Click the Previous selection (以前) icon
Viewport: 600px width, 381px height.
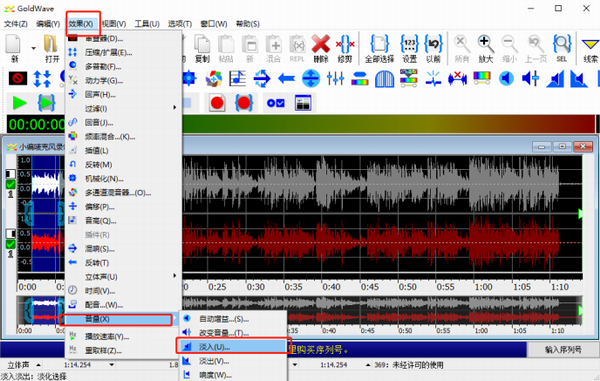click(x=433, y=48)
